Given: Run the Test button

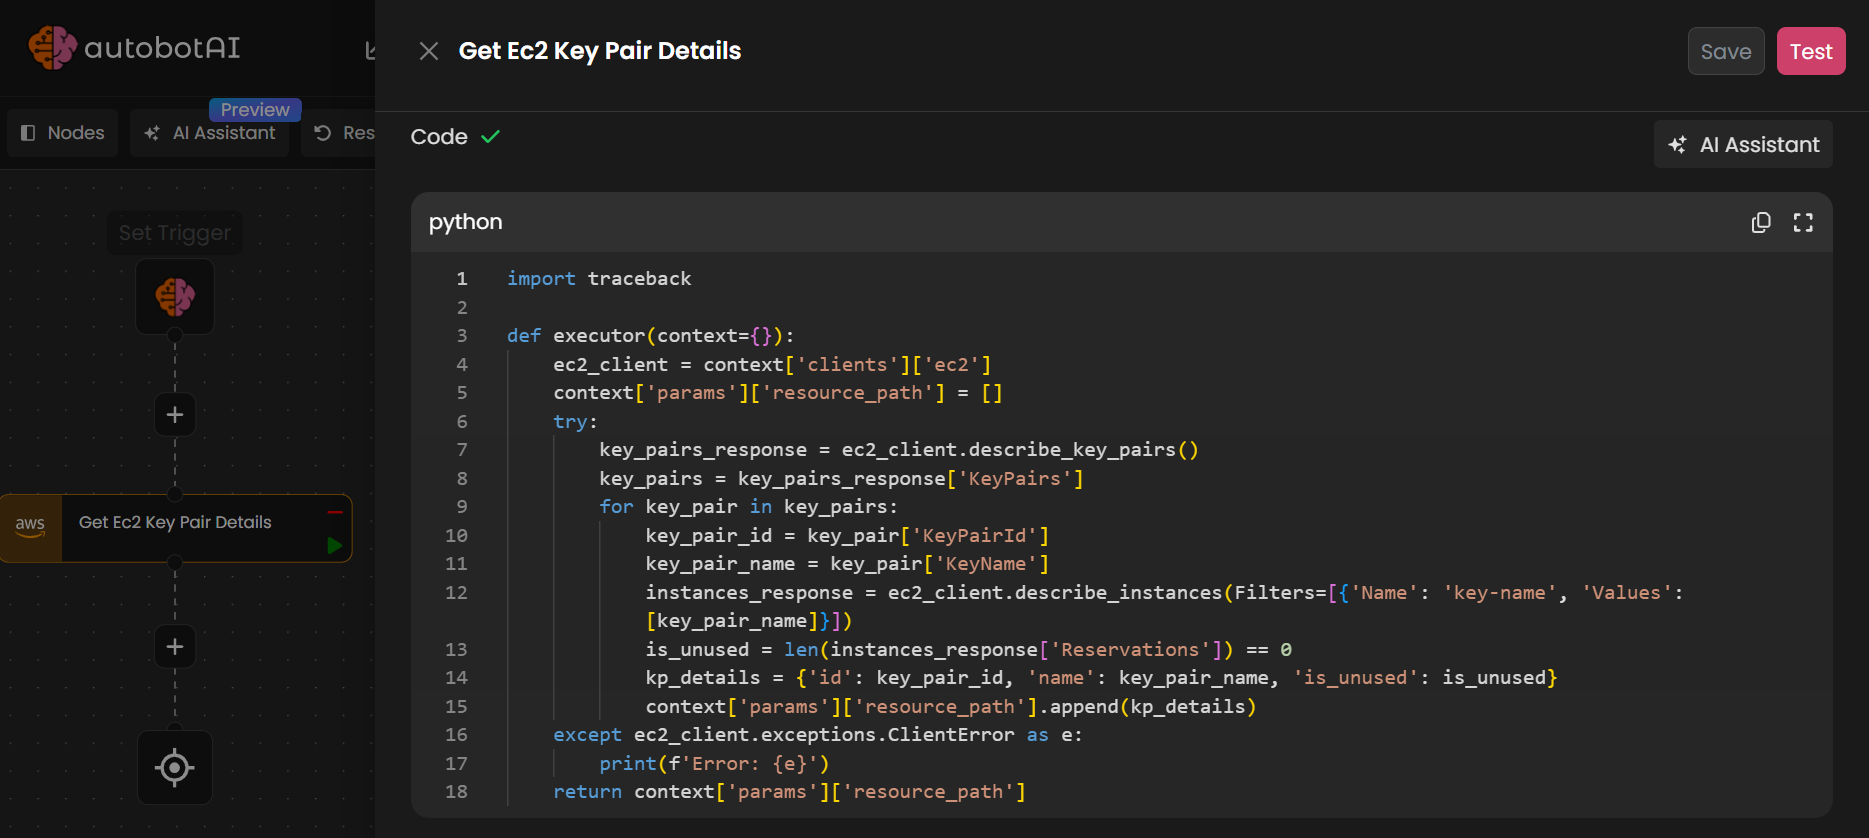Looking at the screenshot, I should tap(1811, 51).
